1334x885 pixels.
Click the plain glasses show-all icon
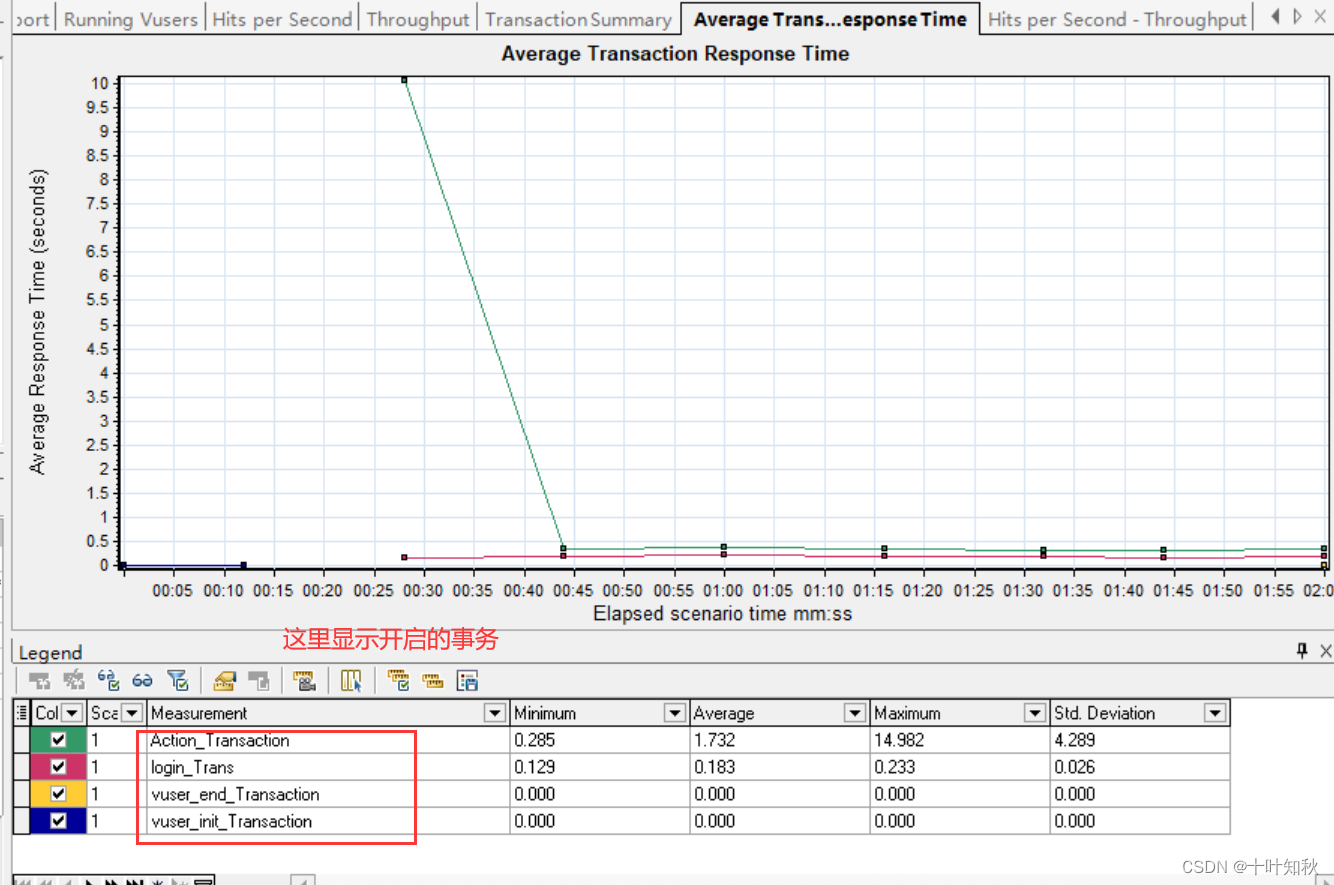(143, 681)
